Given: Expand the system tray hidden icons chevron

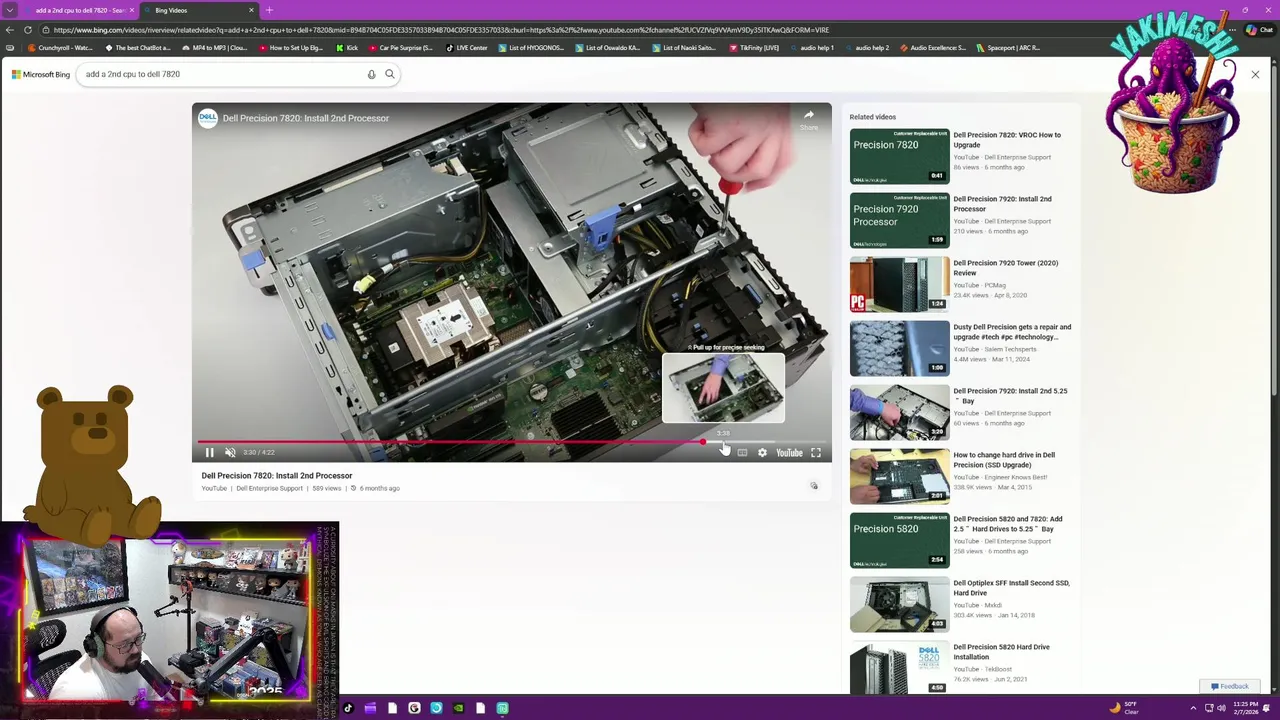Looking at the screenshot, I should click(x=1193, y=708).
